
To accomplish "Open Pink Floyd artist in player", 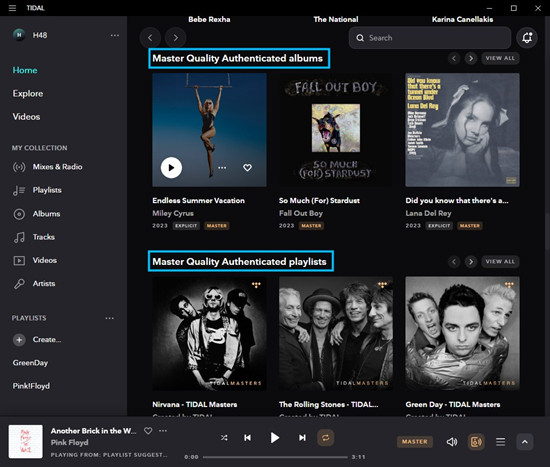I will click(x=69, y=442).
